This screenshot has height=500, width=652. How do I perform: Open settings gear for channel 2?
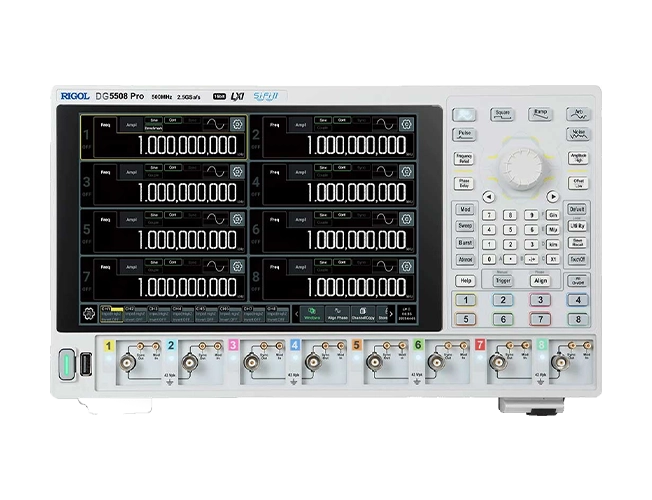(407, 124)
